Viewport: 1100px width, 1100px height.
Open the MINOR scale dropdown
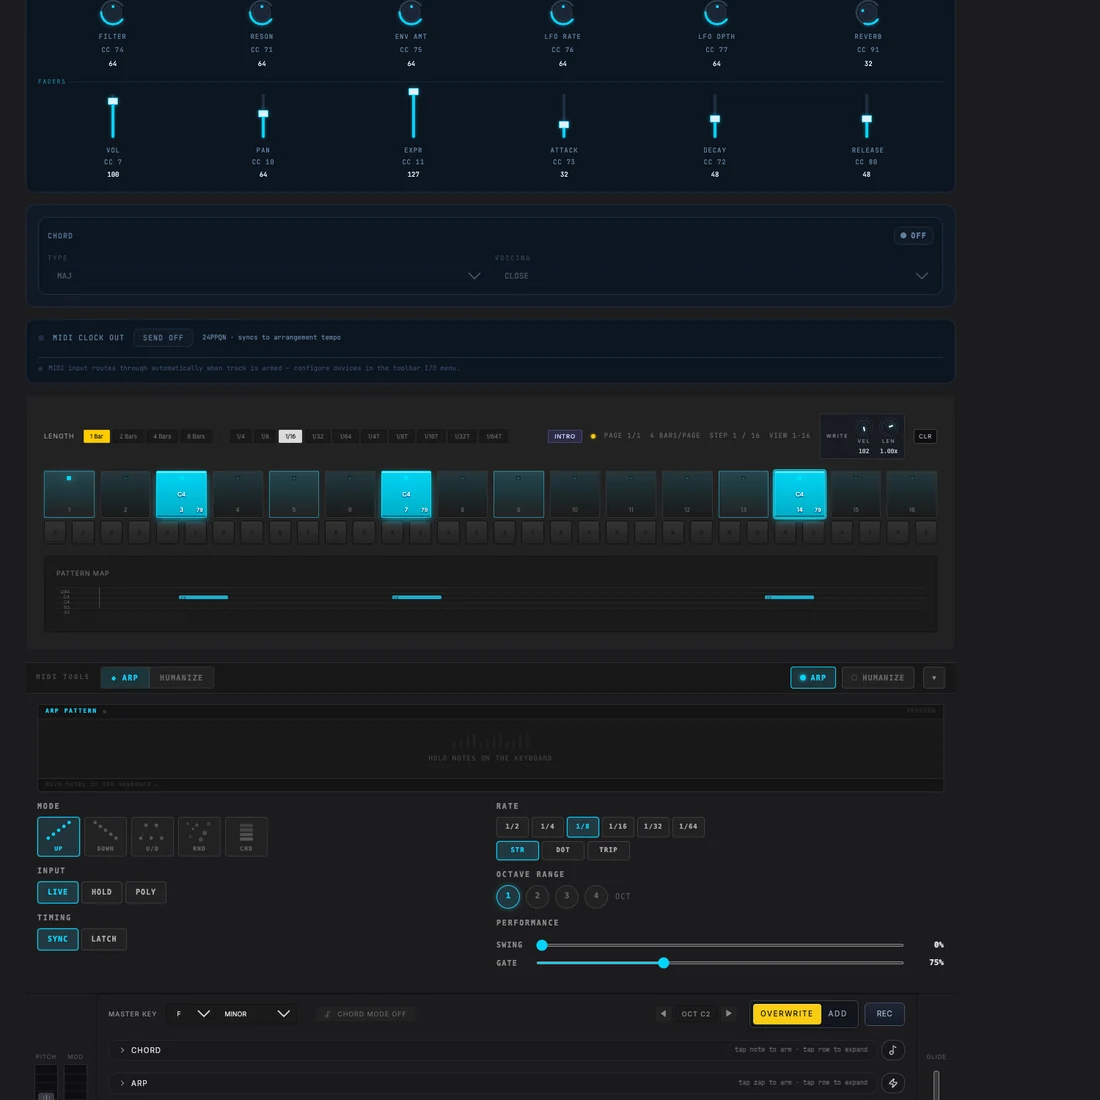coord(256,1014)
